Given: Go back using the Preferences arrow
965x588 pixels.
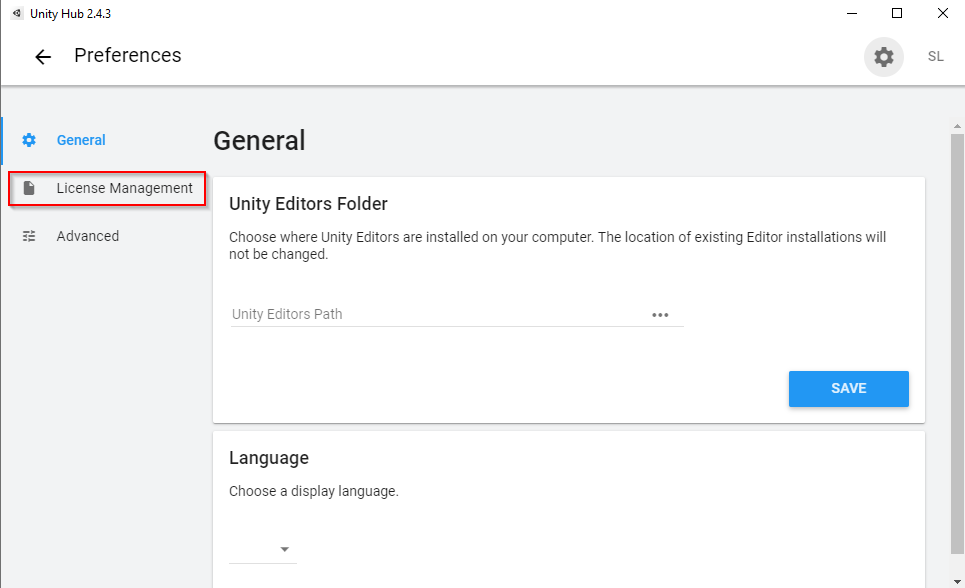Looking at the screenshot, I should [x=43, y=57].
